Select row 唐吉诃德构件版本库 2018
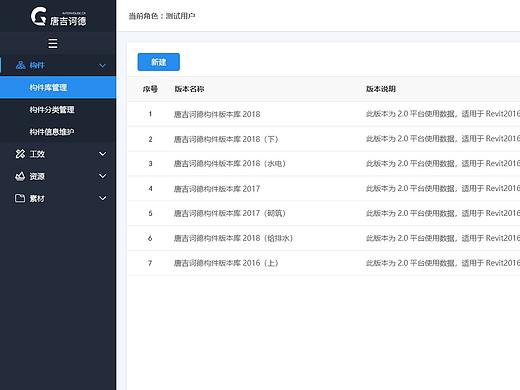 323,114
